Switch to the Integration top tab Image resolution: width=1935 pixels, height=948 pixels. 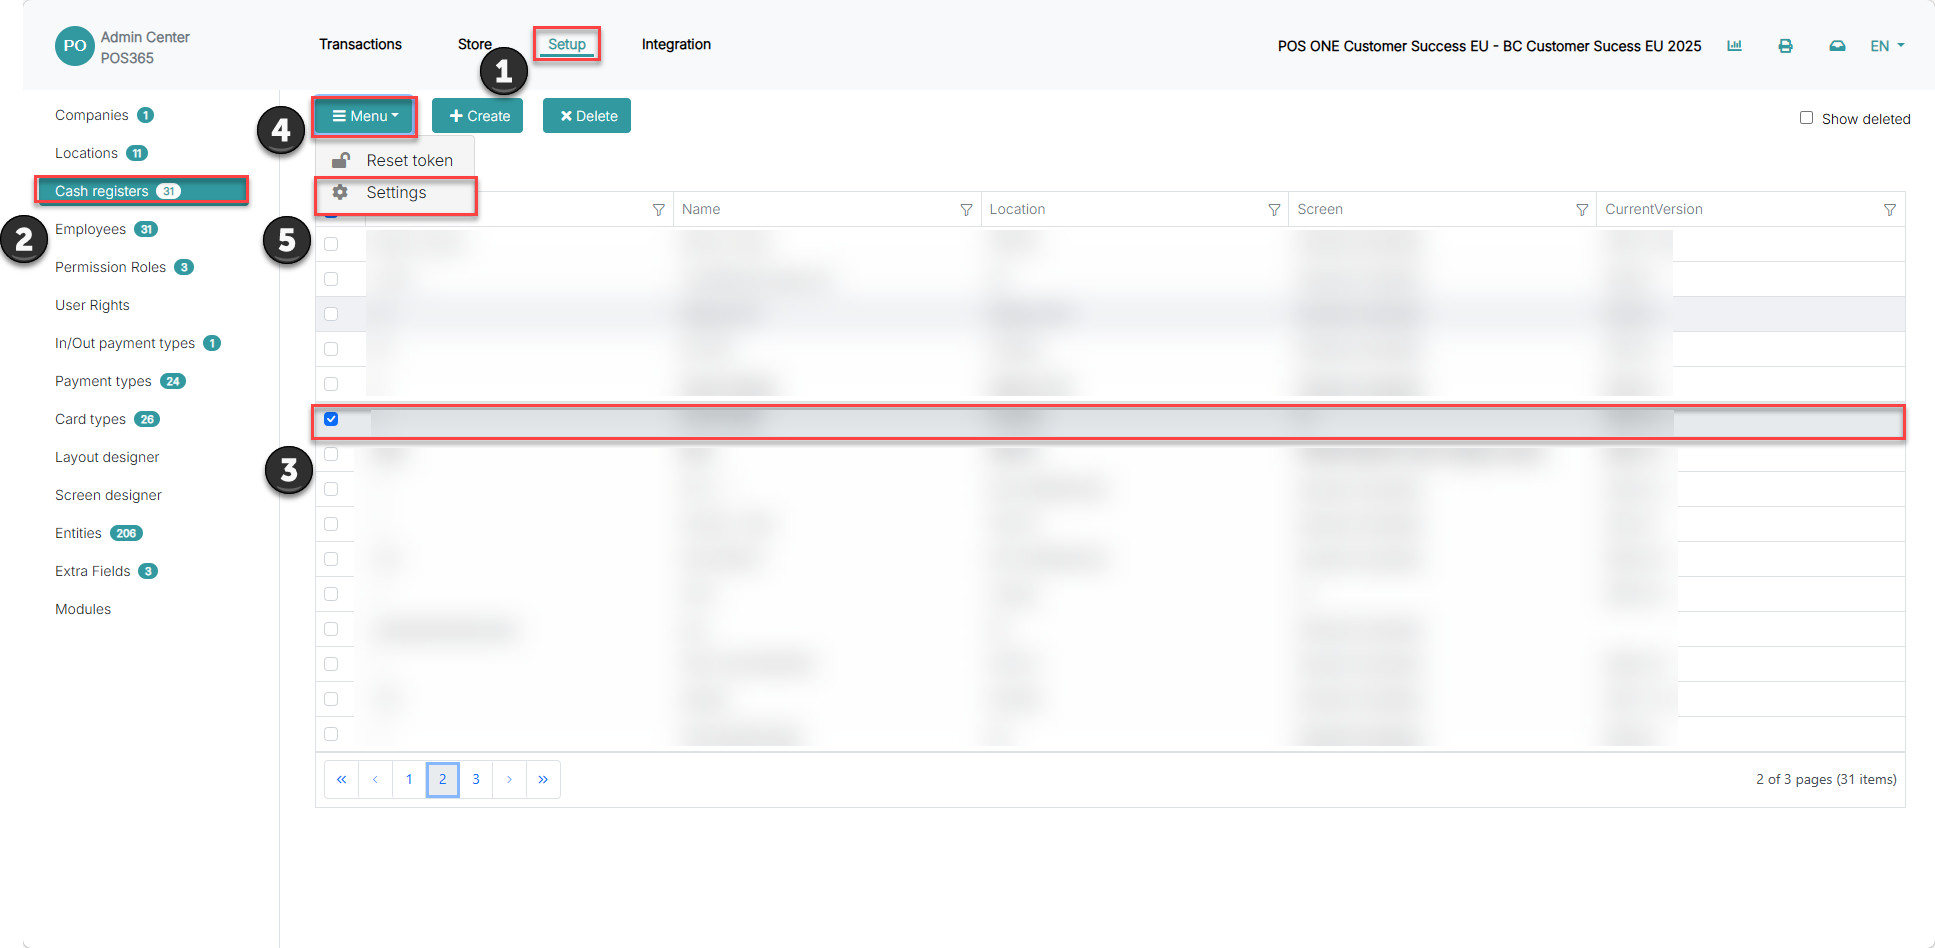click(x=676, y=44)
